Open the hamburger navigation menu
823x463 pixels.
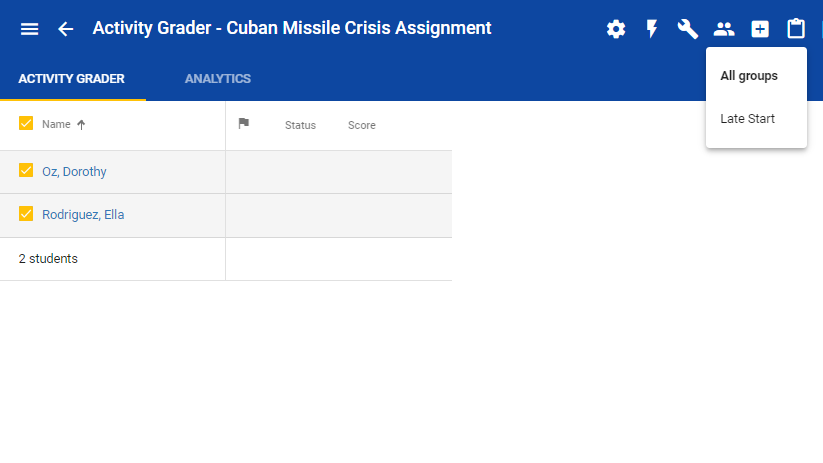pos(30,29)
